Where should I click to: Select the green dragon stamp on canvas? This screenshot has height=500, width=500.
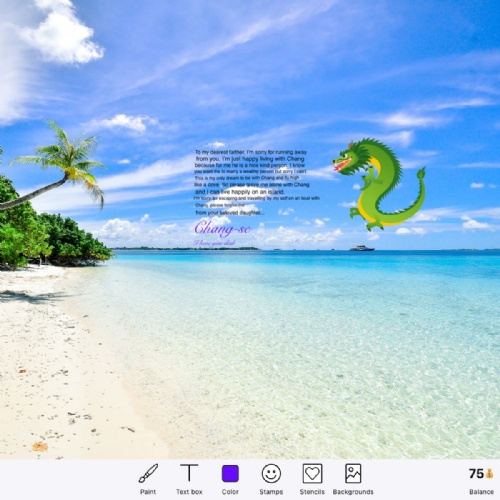379,184
